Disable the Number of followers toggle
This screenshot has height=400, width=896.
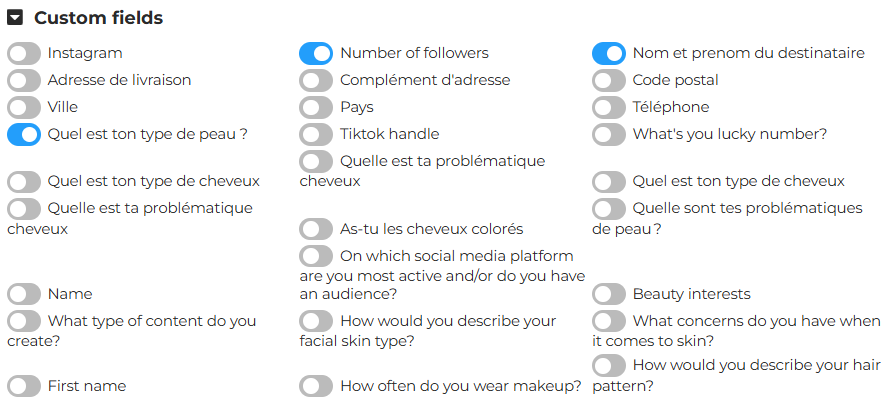316,53
